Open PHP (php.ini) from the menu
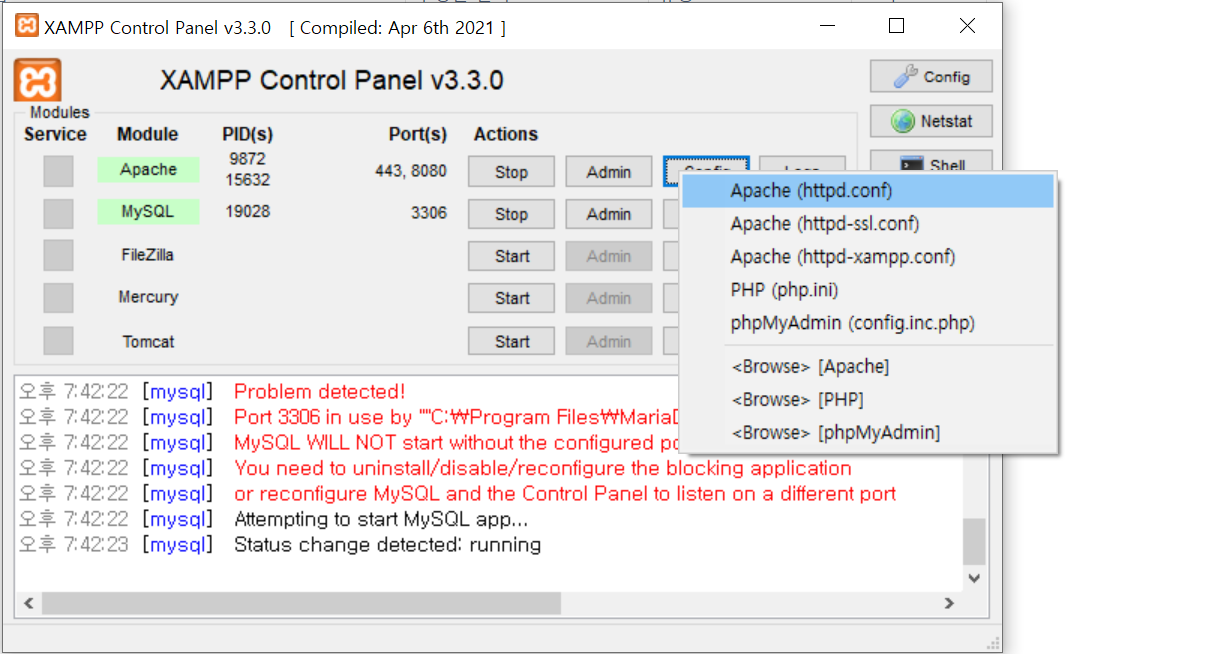Image resolution: width=1215 pixels, height=654 pixels. 868,289
